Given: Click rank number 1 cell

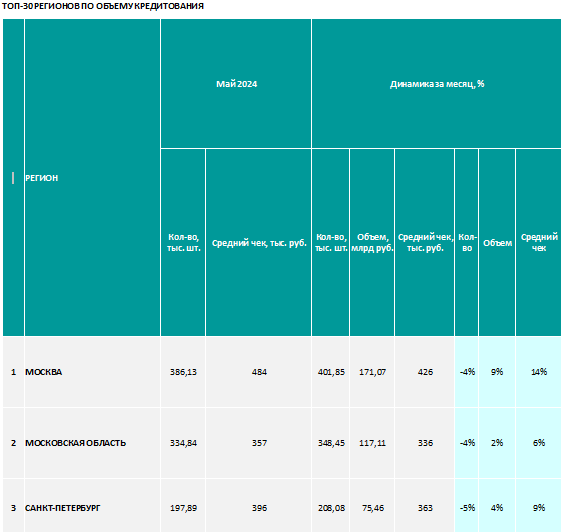Looking at the screenshot, I should pyautogui.click(x=13, y=372).
